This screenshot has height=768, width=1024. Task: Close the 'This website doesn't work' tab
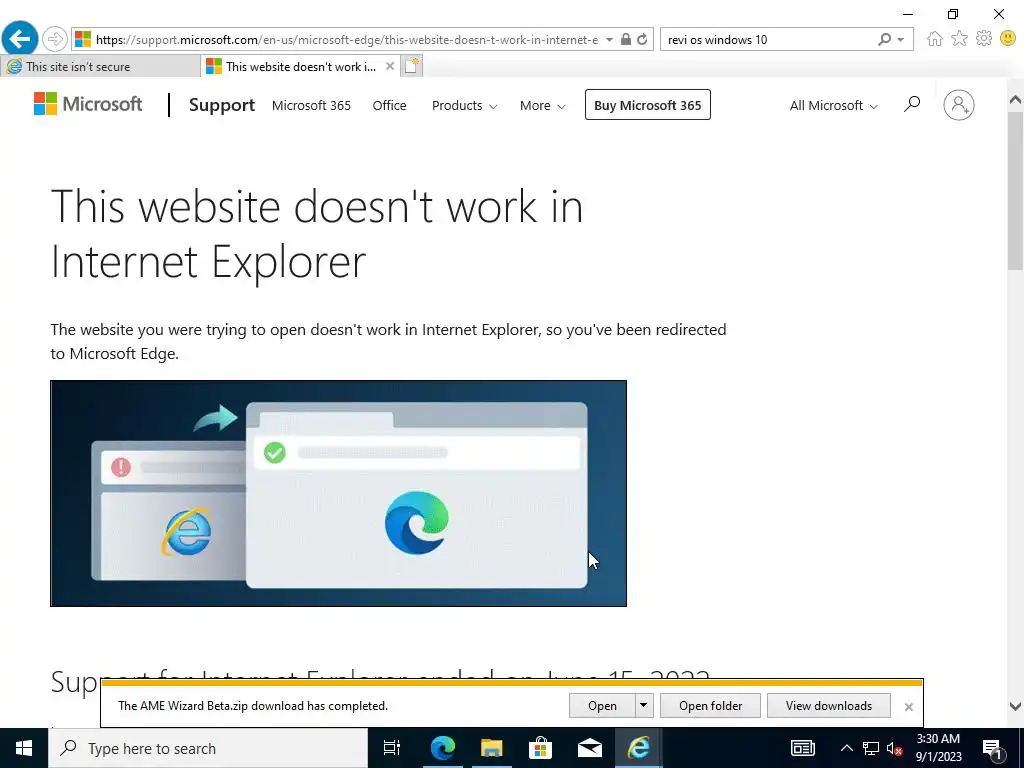390,66
